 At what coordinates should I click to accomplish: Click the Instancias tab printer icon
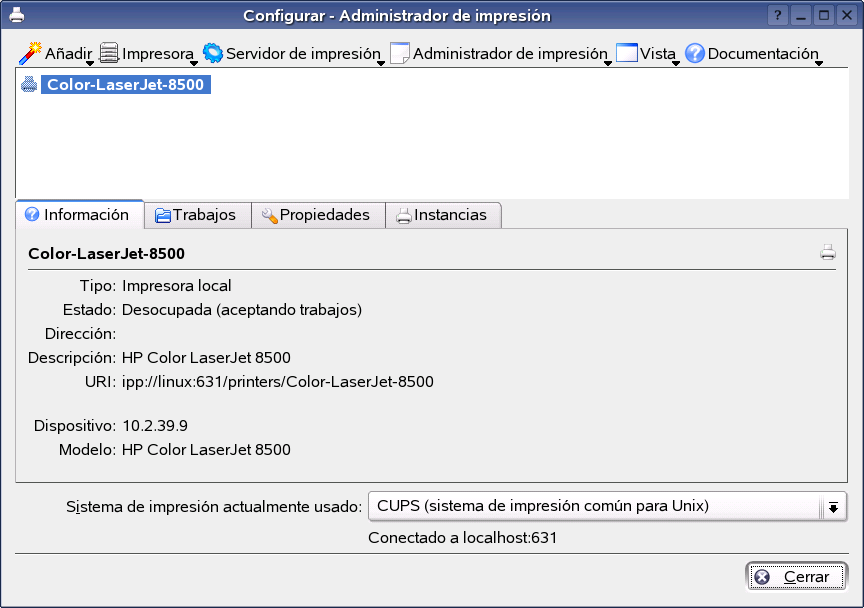click(404, 216)
